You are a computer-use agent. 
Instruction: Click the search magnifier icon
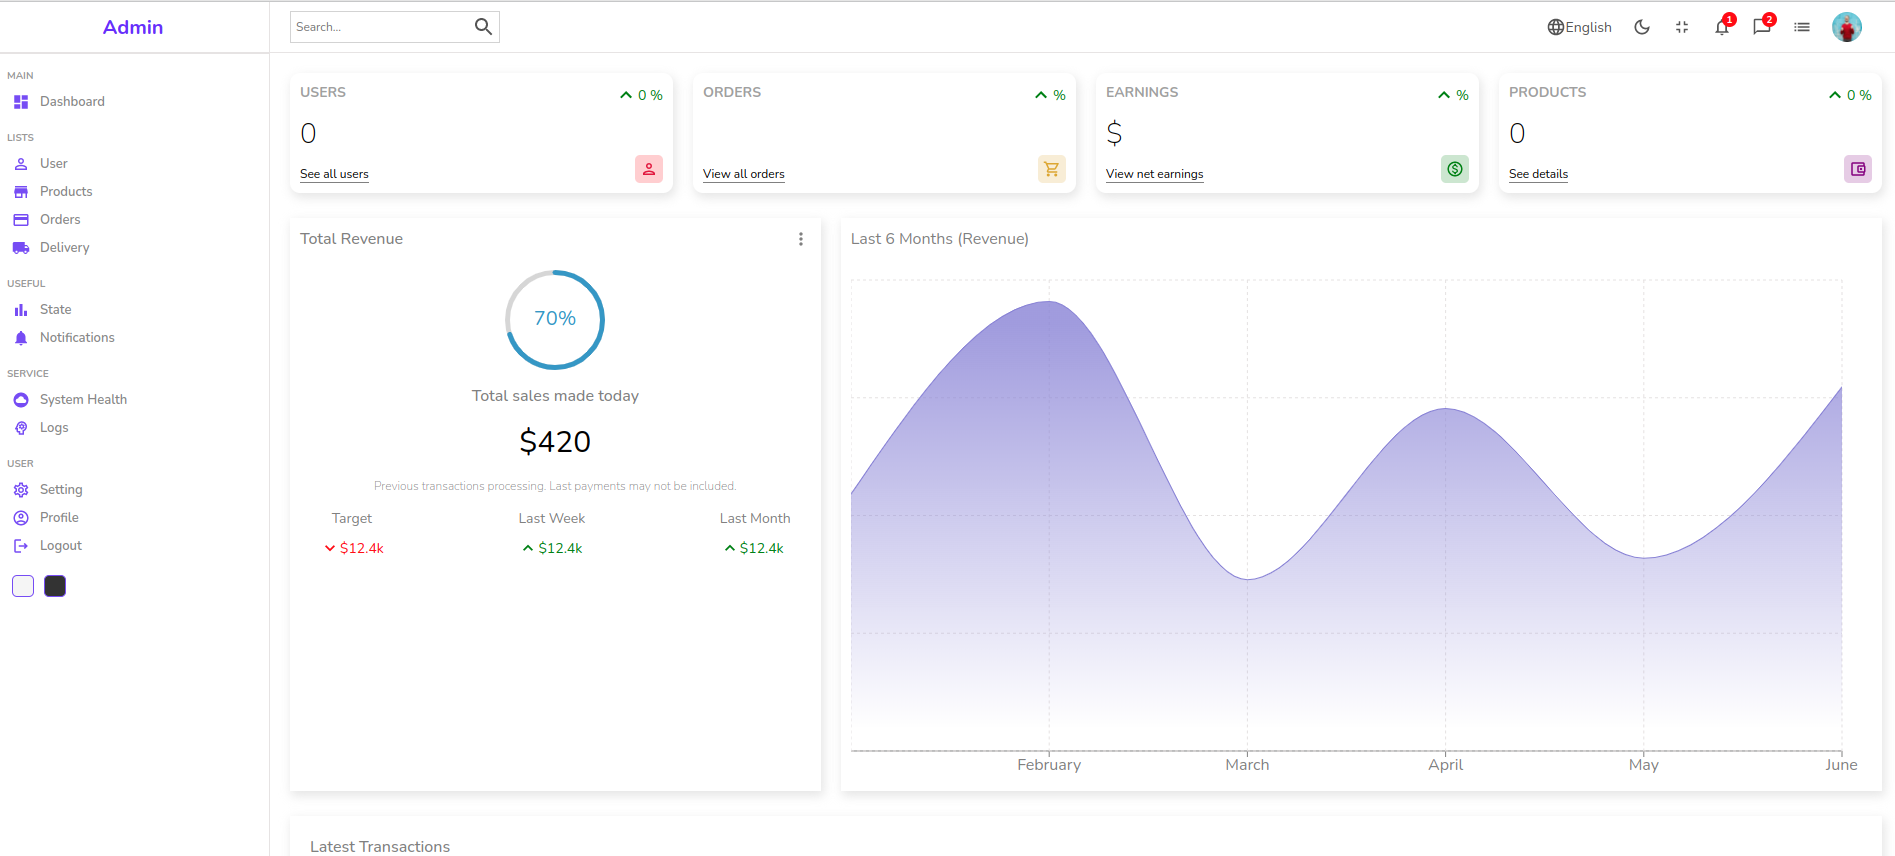click(x=483, y=27)
